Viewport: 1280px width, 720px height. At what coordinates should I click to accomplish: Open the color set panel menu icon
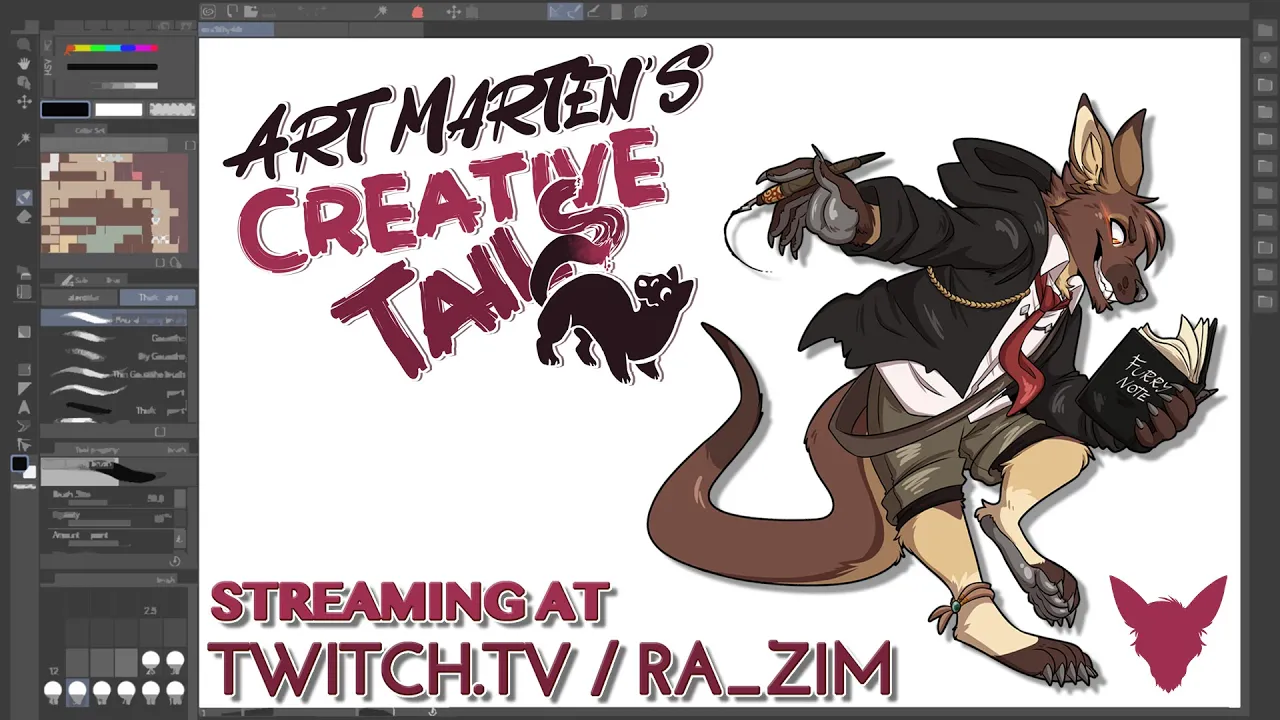(x=190, y=146)
